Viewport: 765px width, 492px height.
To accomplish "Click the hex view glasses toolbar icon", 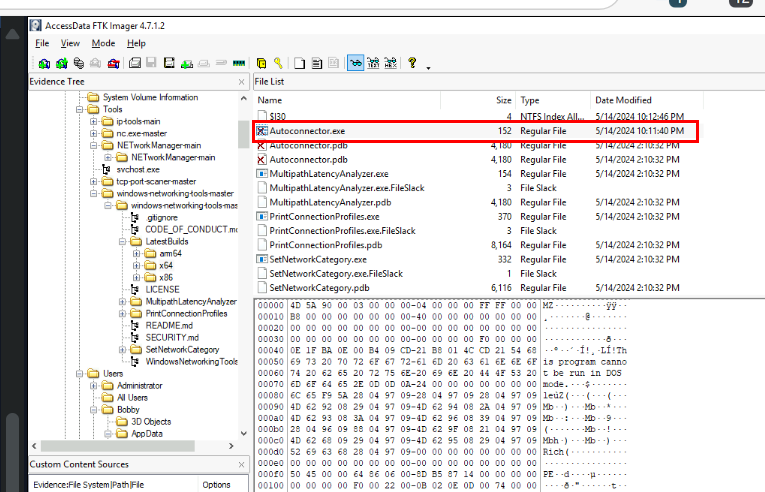I will click(x=355, y=64).
